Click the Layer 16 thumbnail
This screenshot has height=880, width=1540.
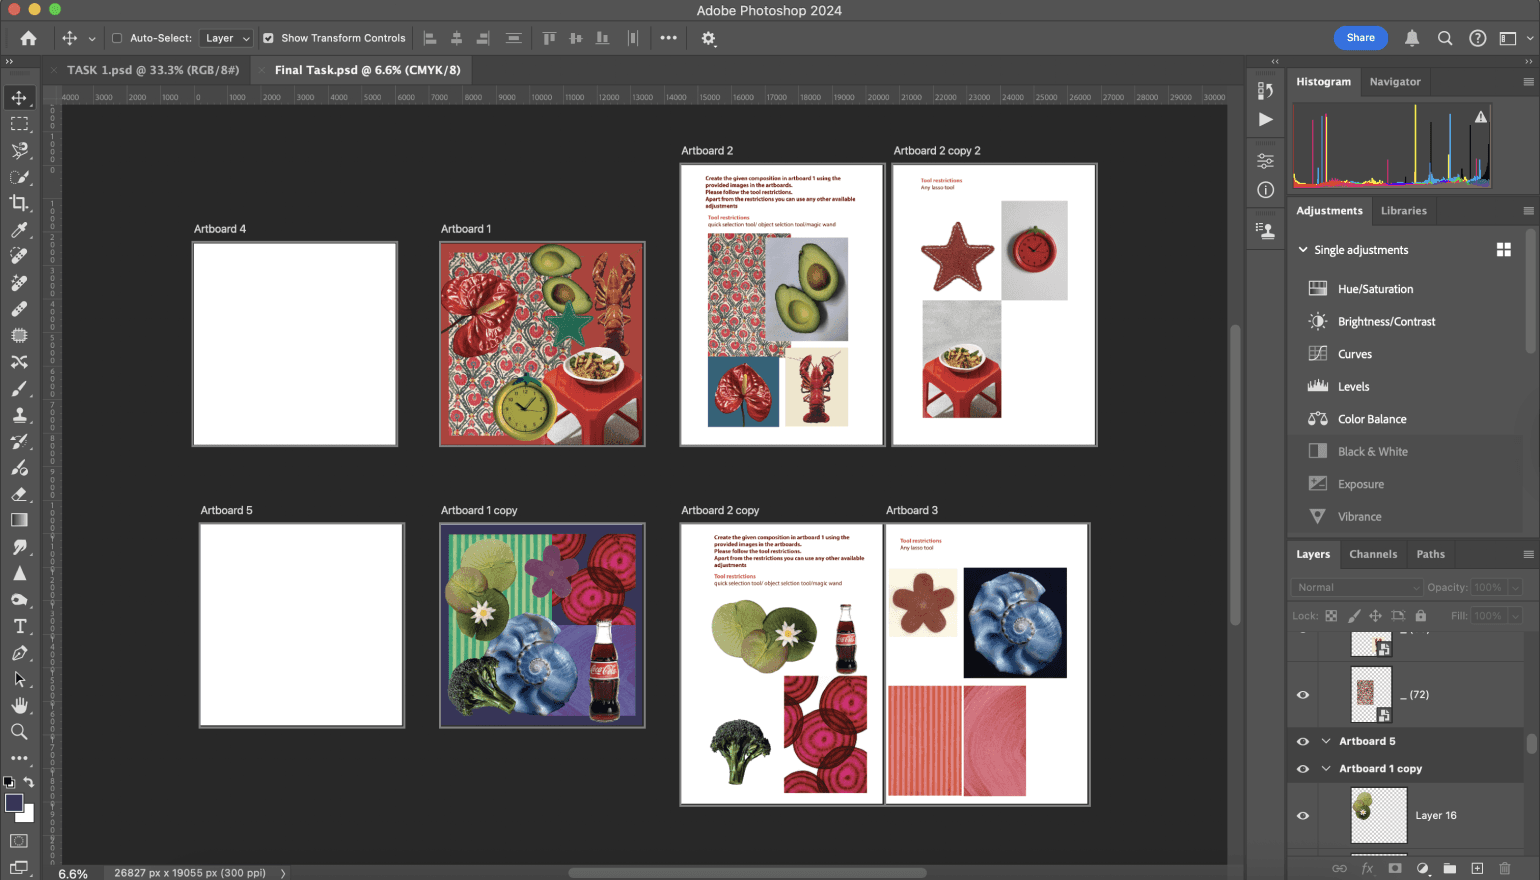point(1379,816)
